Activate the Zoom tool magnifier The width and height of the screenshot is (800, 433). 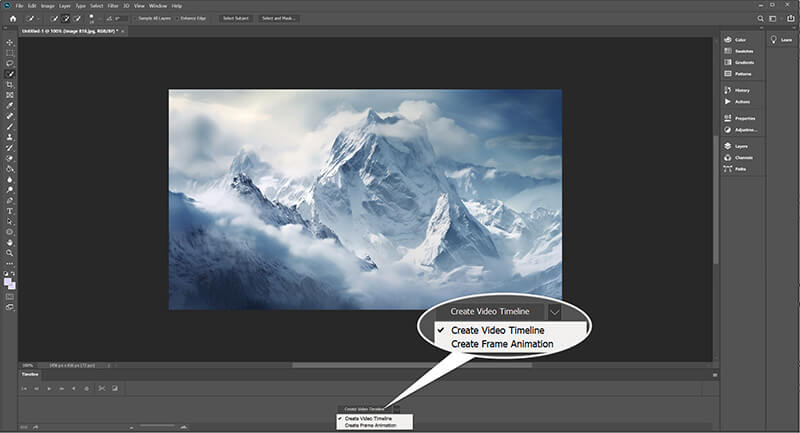(10, 254)
